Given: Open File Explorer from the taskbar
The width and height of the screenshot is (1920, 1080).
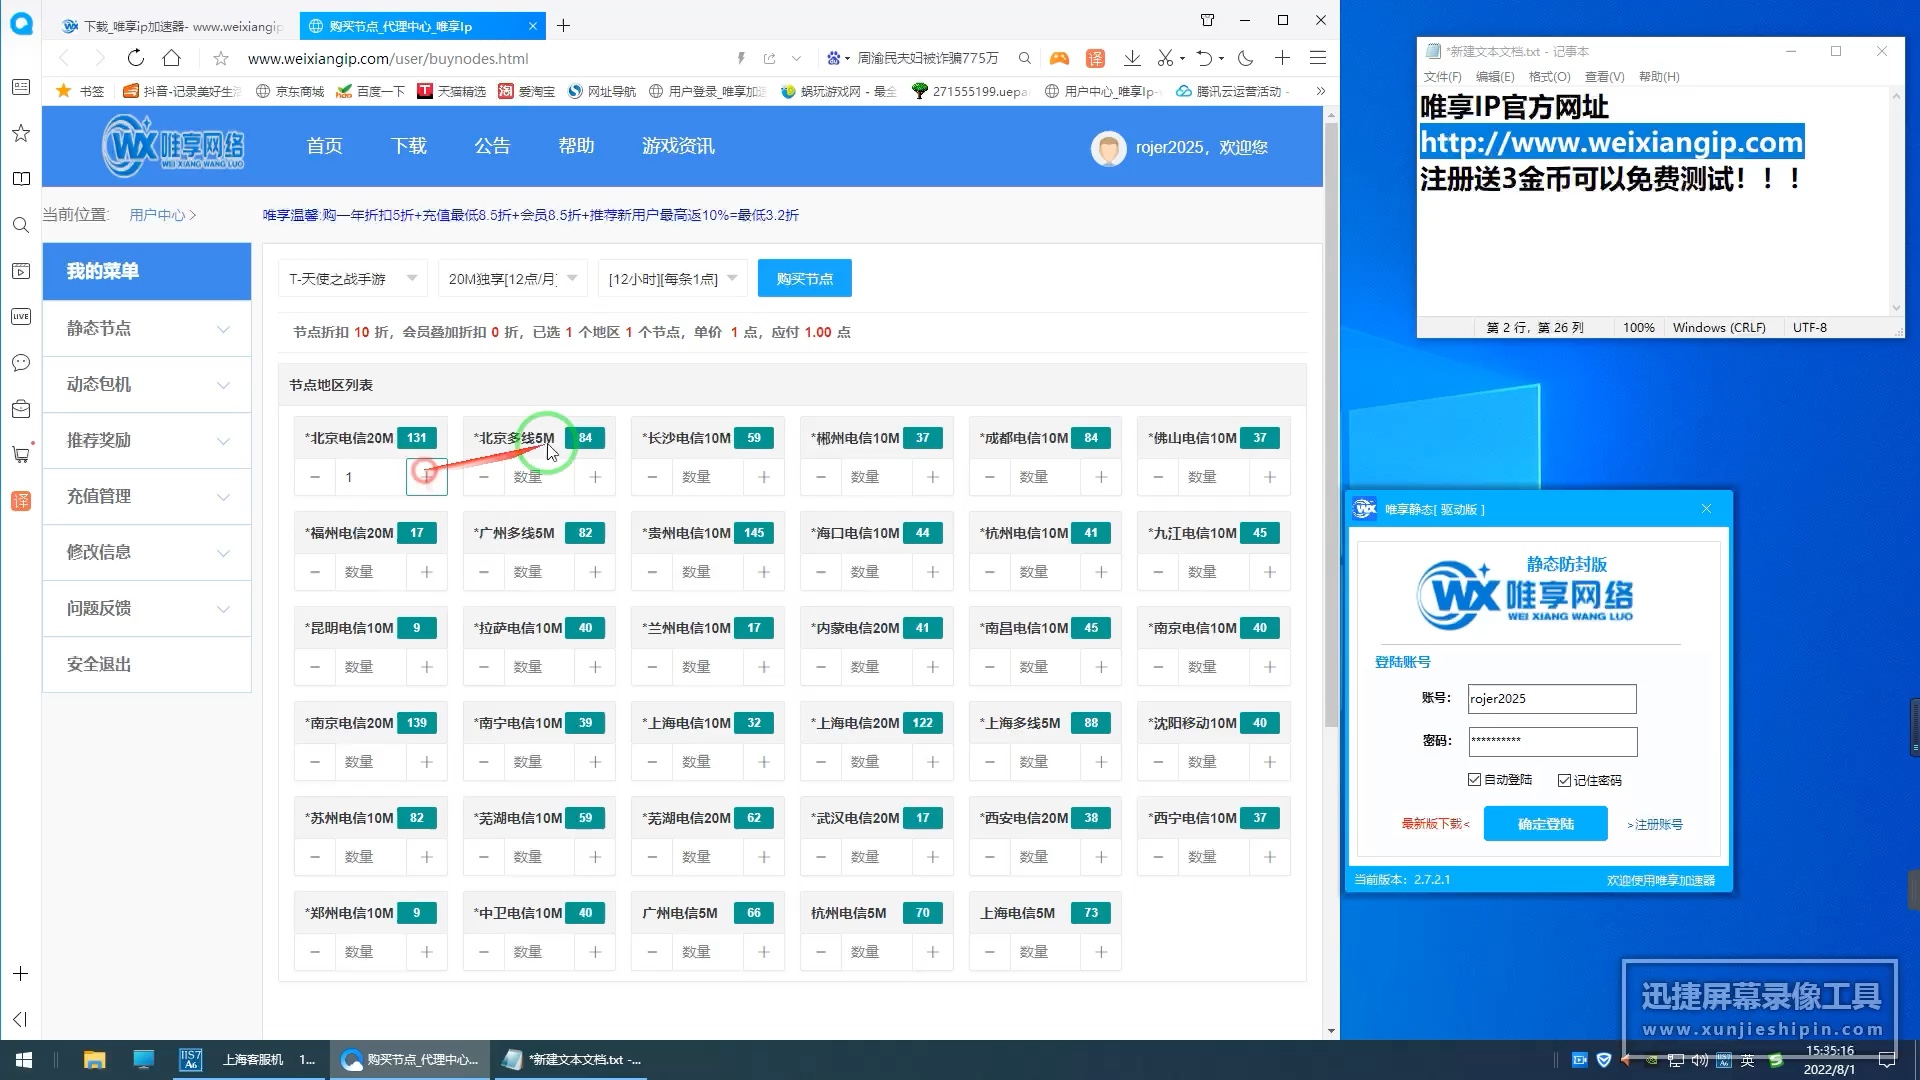Looking at the screenshot, I should 94,1060.
